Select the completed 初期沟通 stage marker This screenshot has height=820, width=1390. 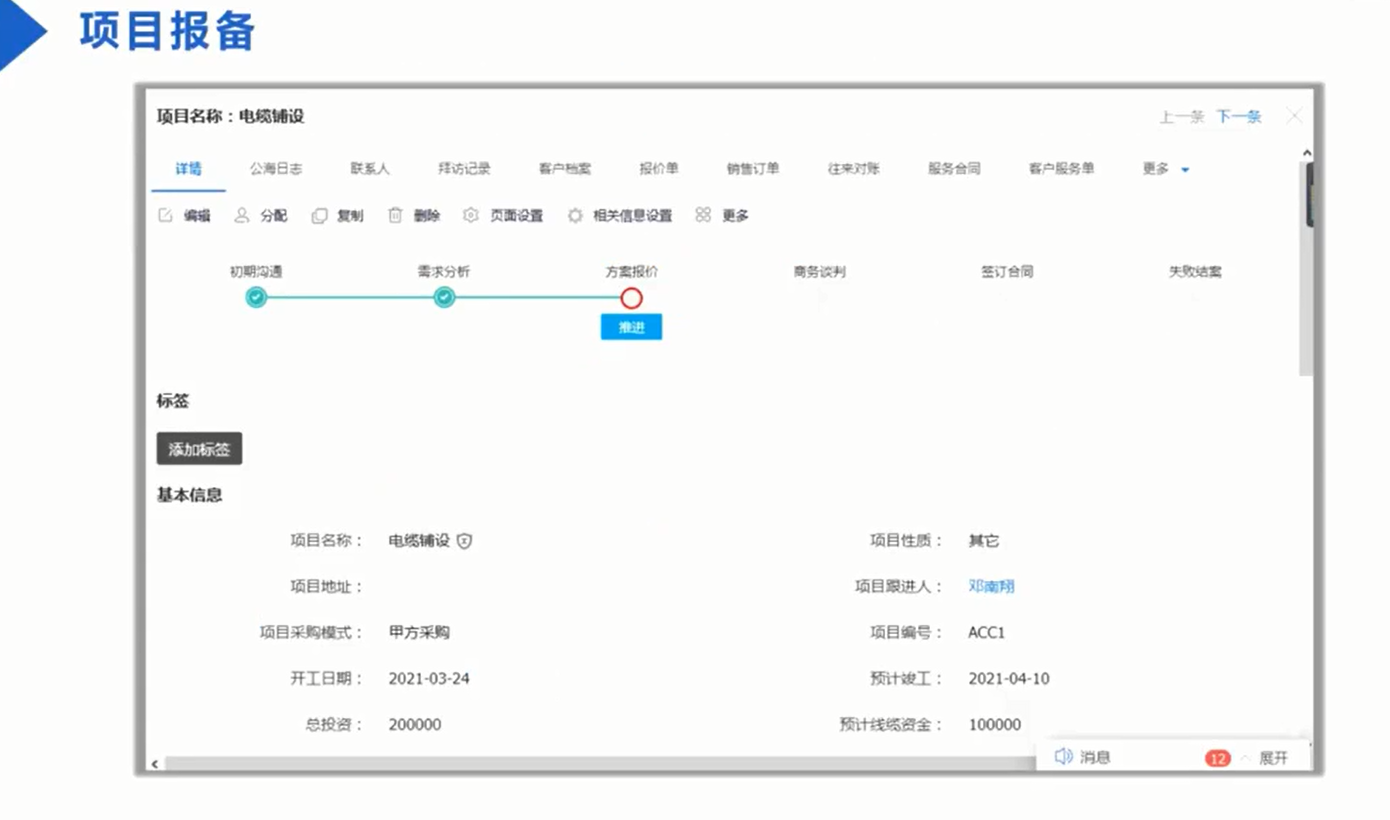(256, 297)
